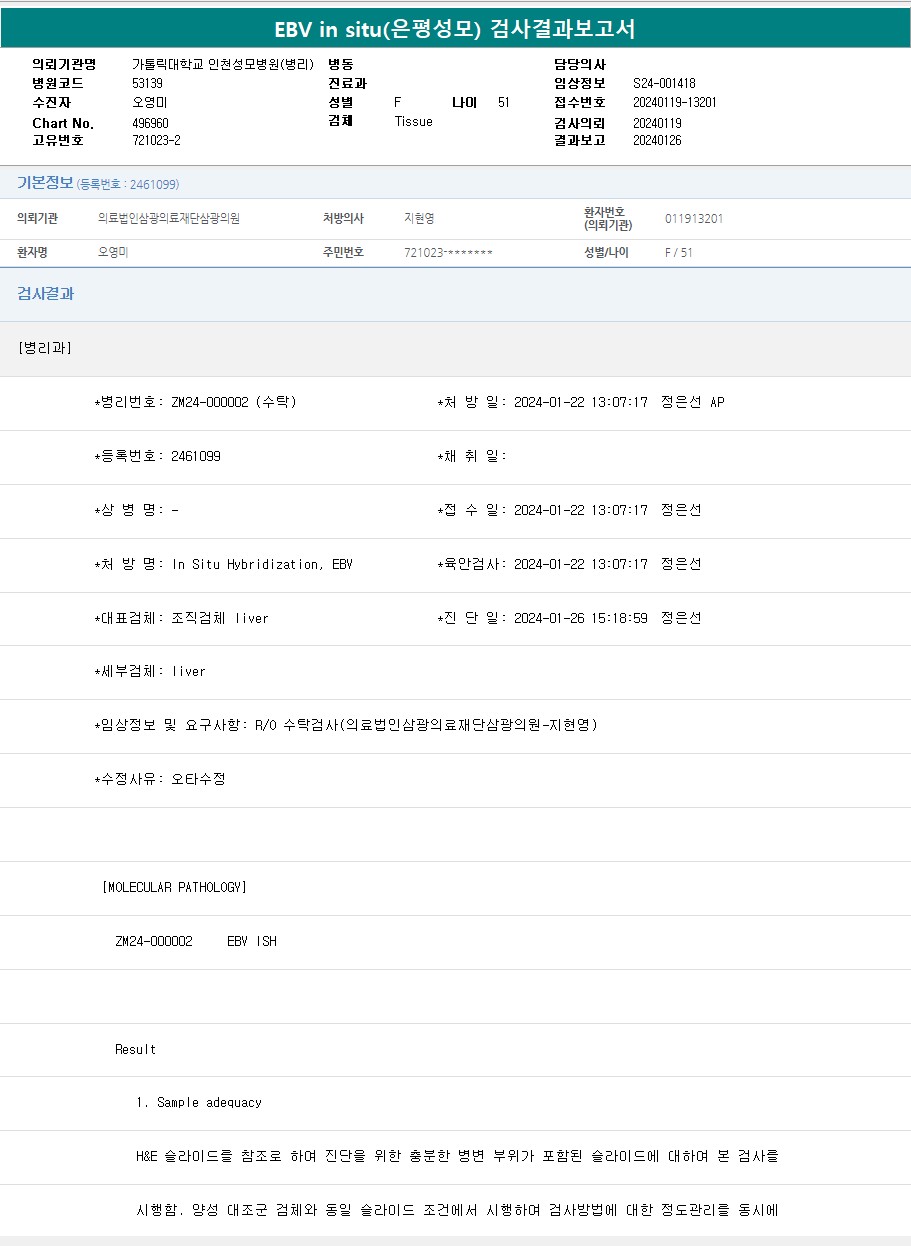
Task: Click the 임상정보 value S24-001418
Action: (664, 83)
